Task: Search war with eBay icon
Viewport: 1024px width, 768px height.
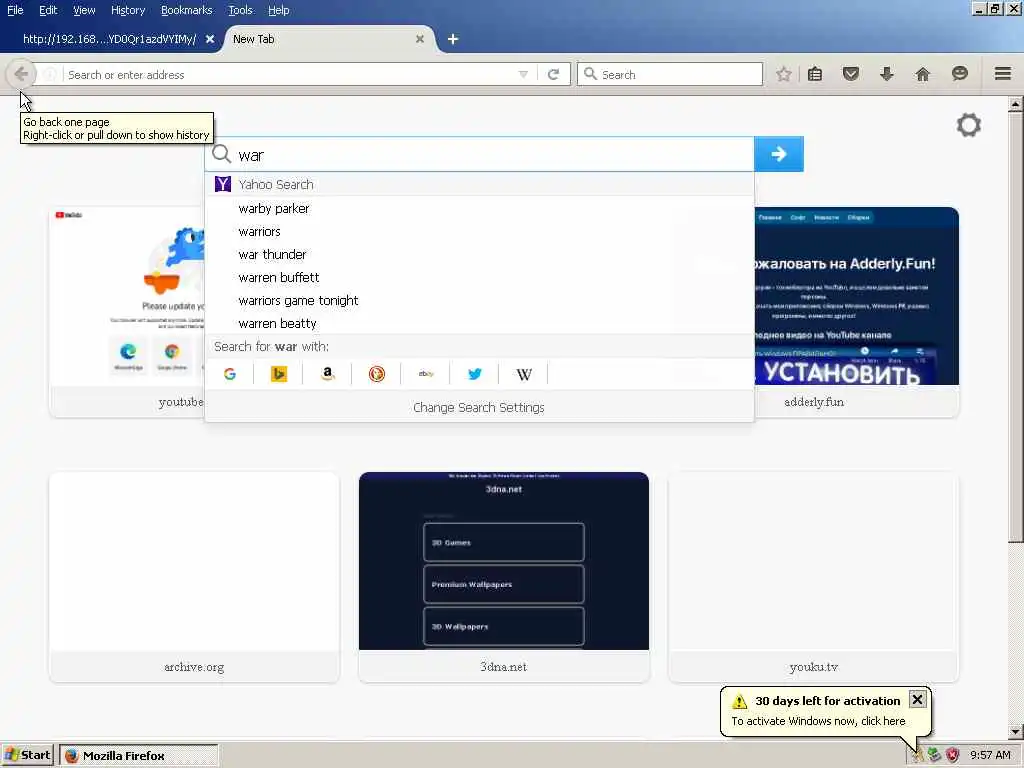Action: point(426,374)
